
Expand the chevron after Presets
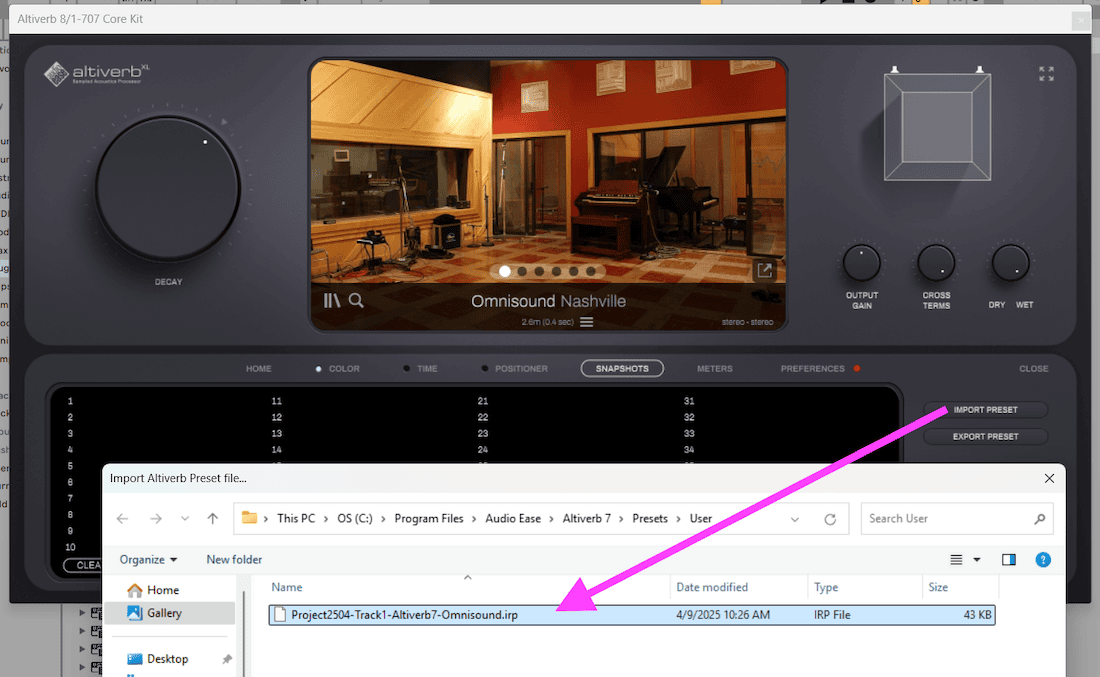pos(678,518)
